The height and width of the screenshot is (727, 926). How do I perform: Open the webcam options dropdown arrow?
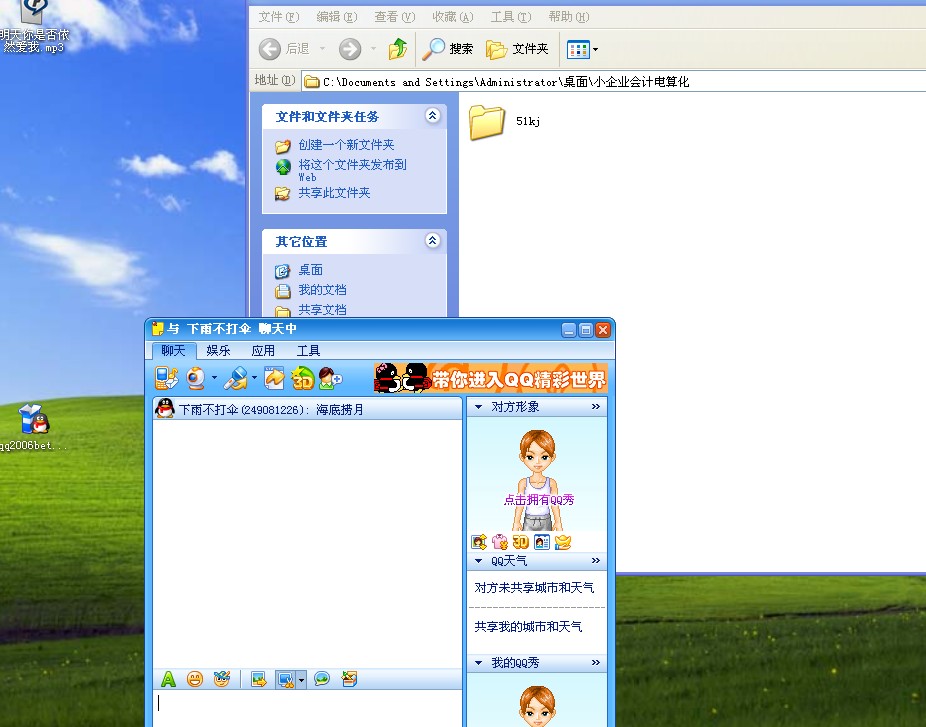coord(214,377)
